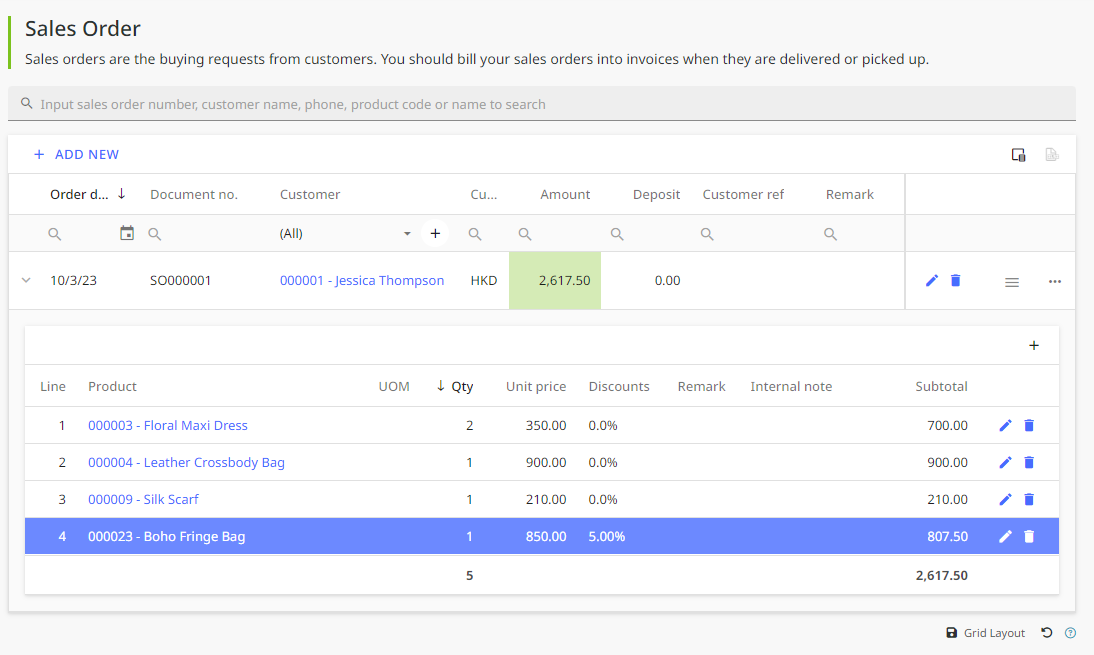Click the column chooser icon at top right
The width and height of the screenshot is (1094, 655).
coord(1018,155)
